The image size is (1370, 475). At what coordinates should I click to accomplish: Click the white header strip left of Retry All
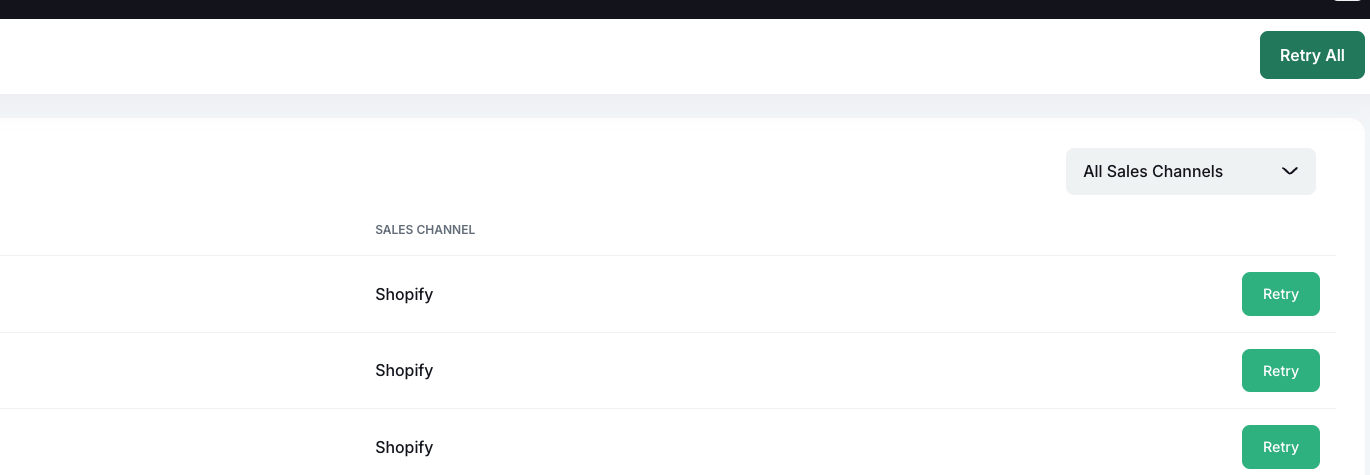(x=600, y=56)
